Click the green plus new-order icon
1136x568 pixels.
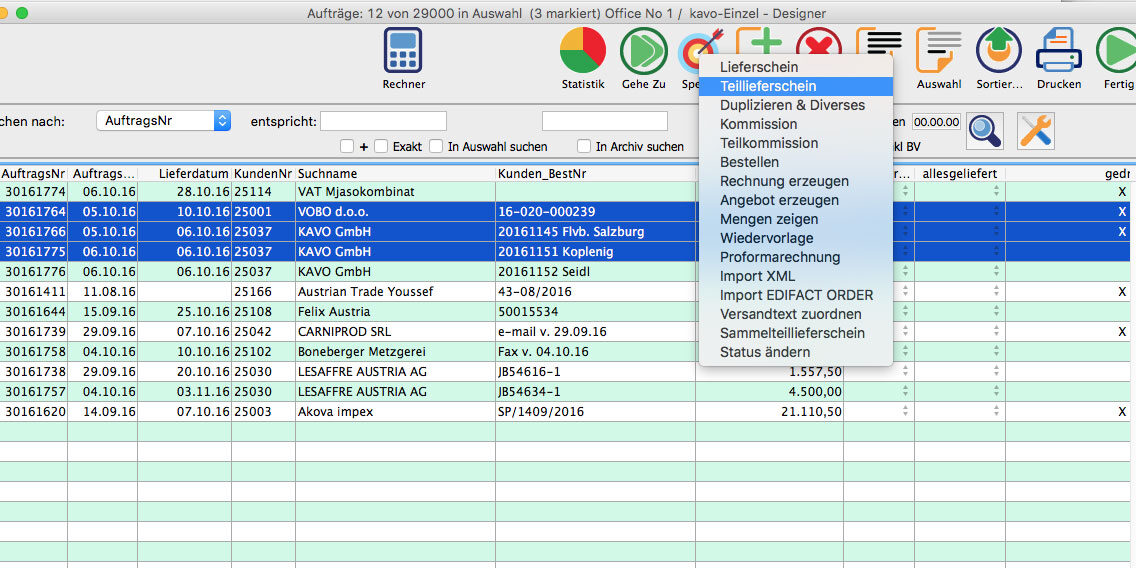(x=759, y=40)
